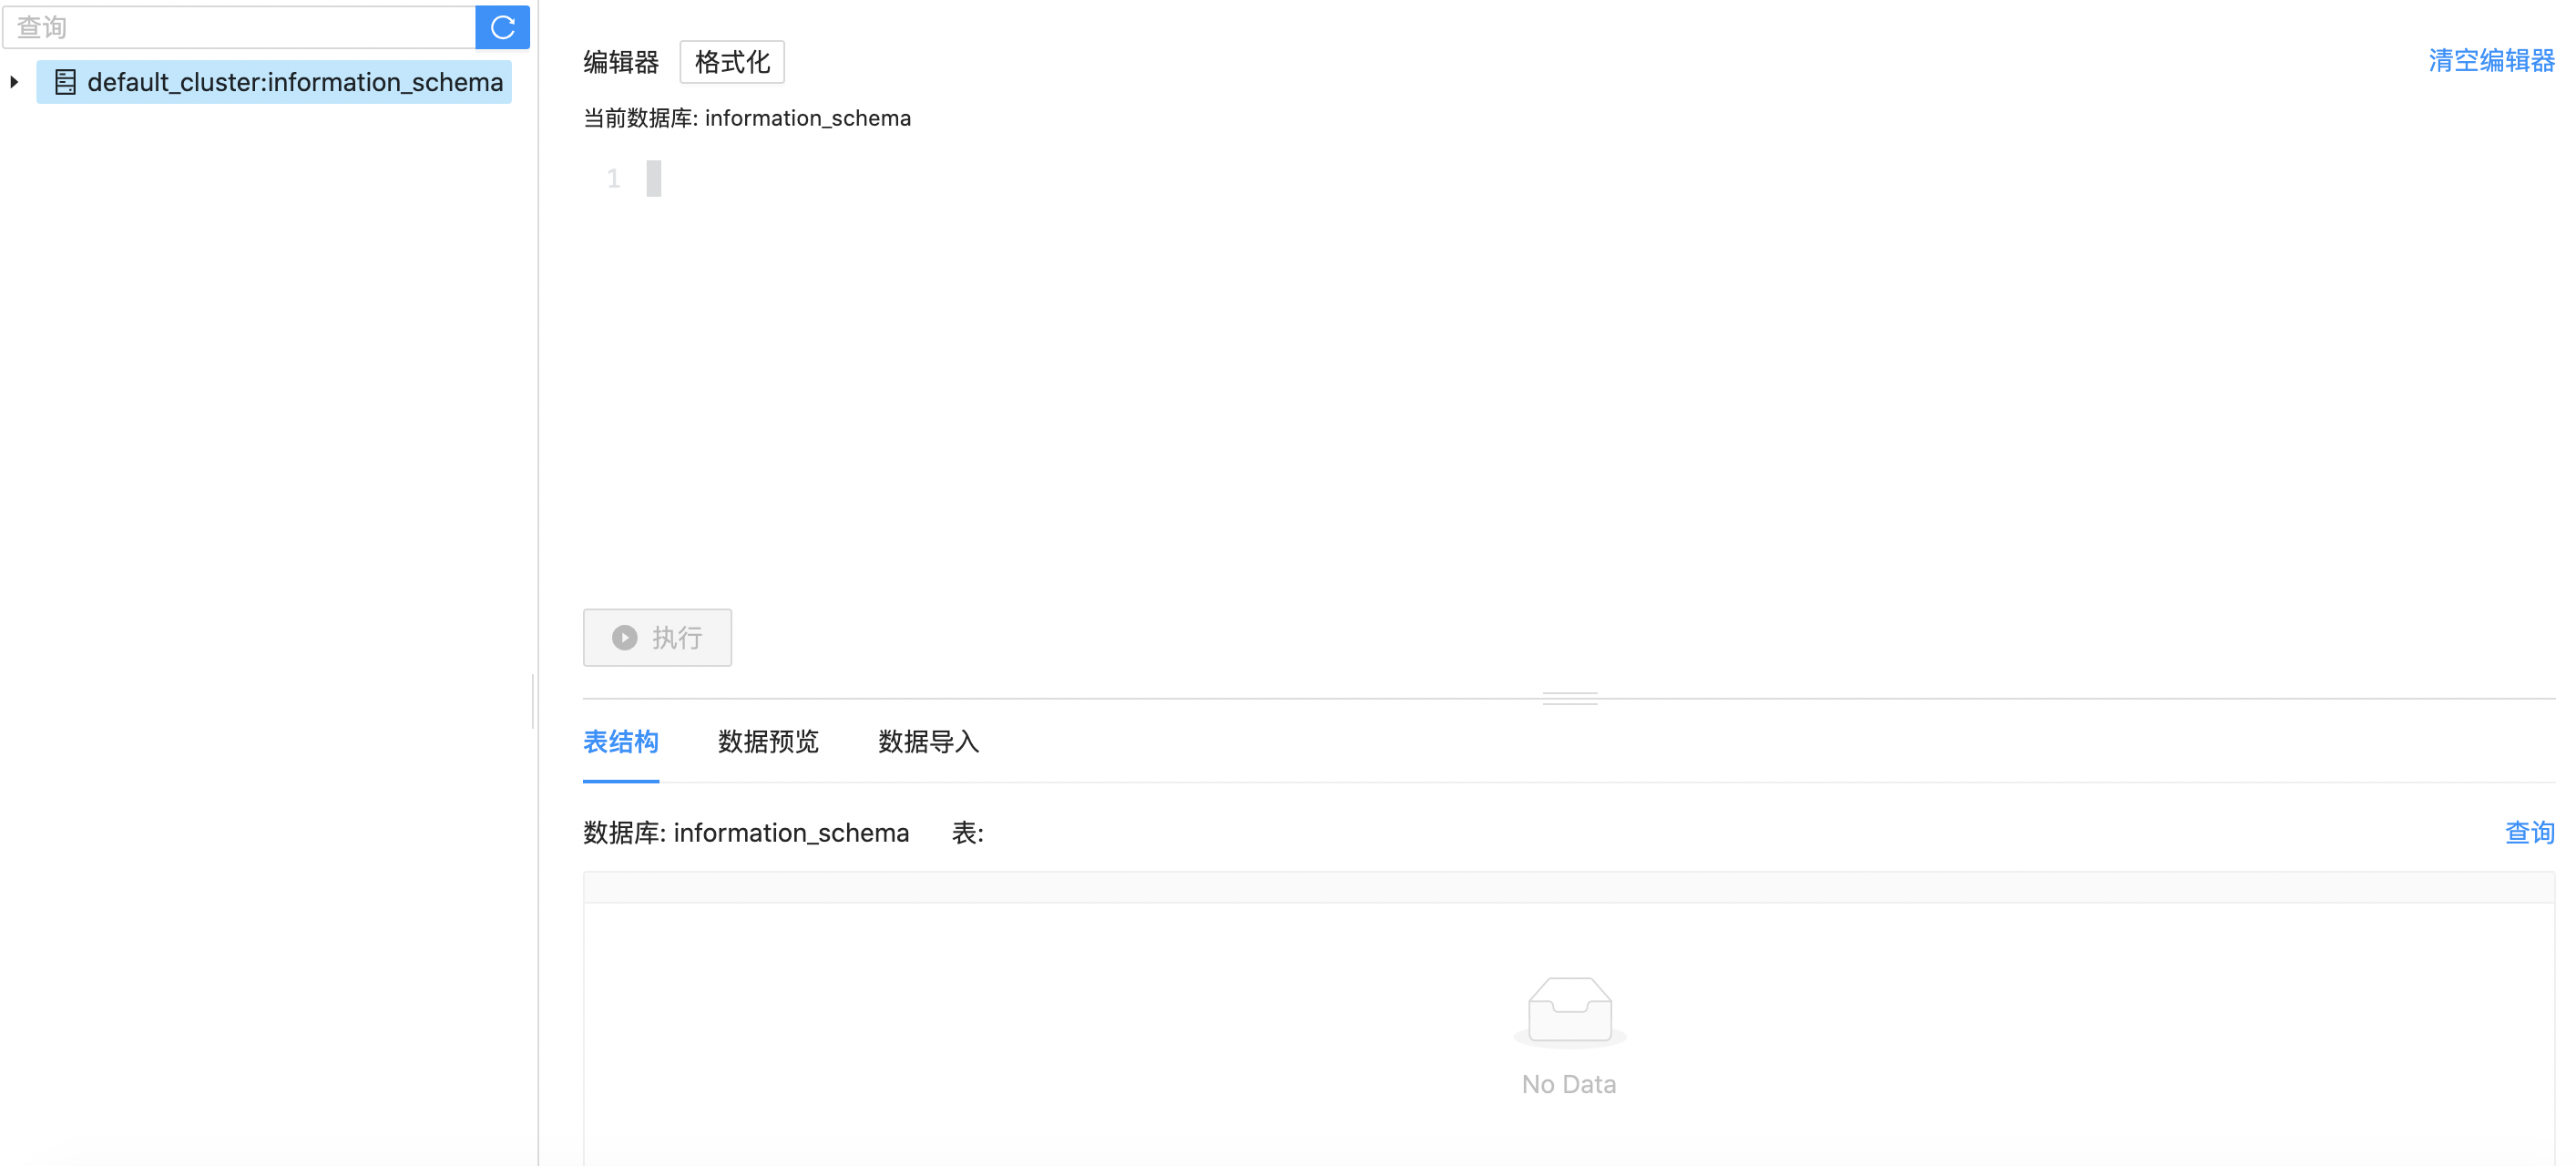Image resolution: width=2576 pixels, height=1166 pixels.
Task: Click the No Data empty-state icon
Action: [x=1570, y=1011]
